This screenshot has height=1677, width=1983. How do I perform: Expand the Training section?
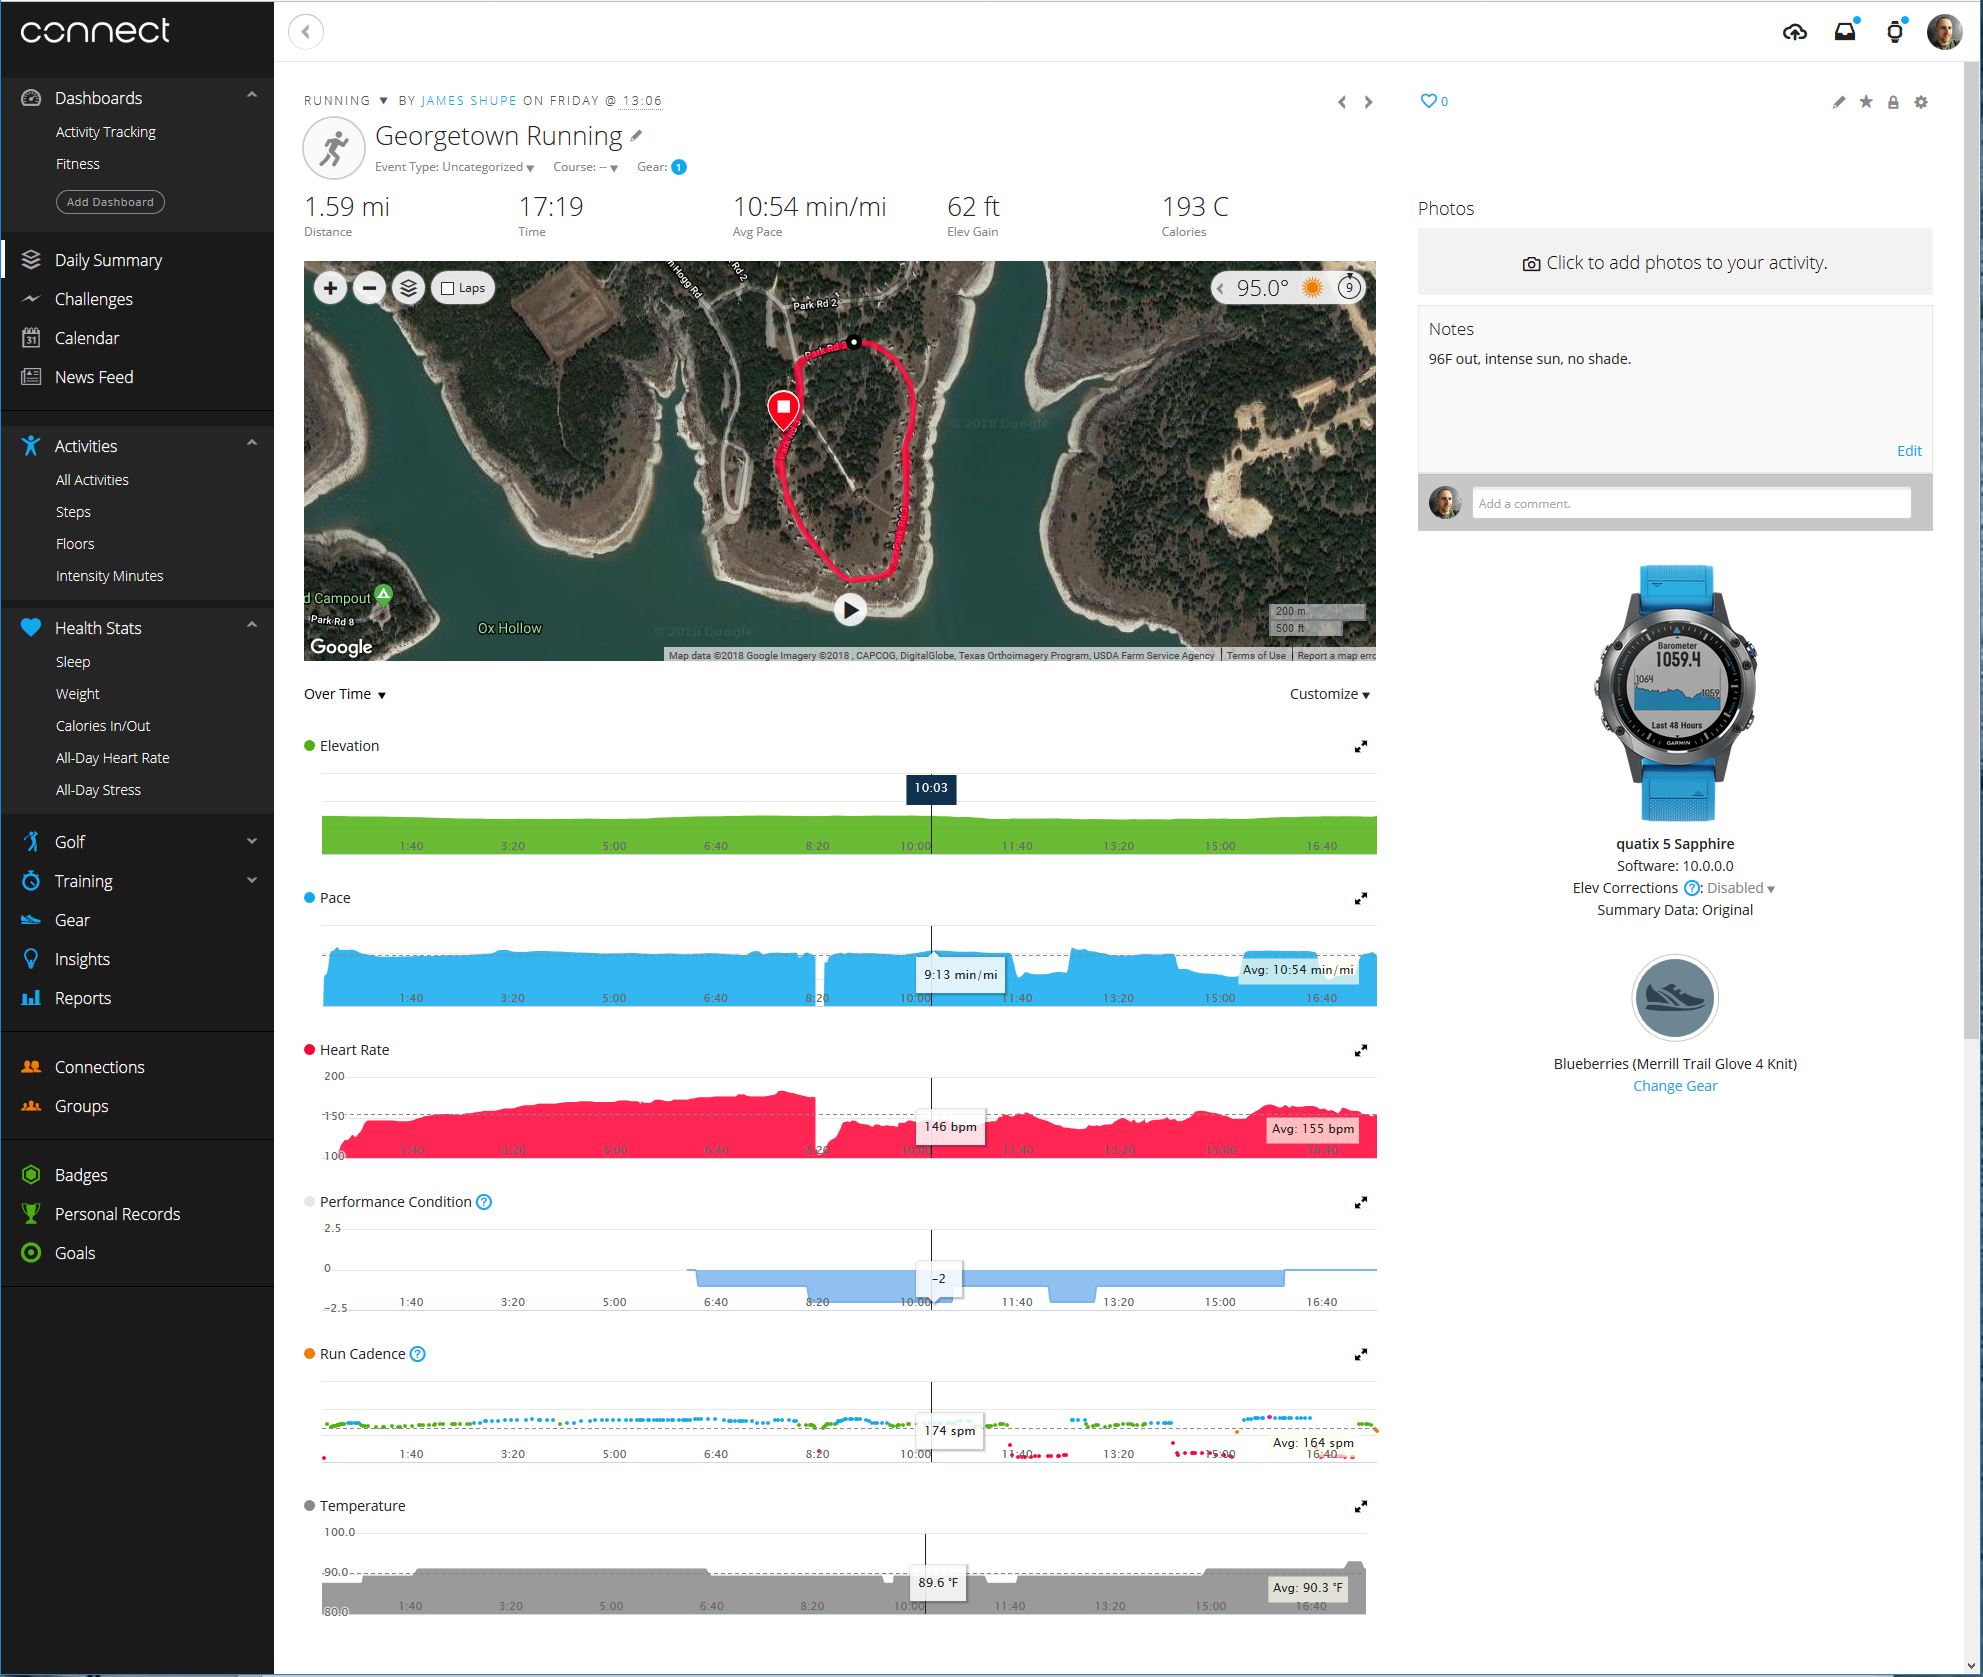[252, 881]
